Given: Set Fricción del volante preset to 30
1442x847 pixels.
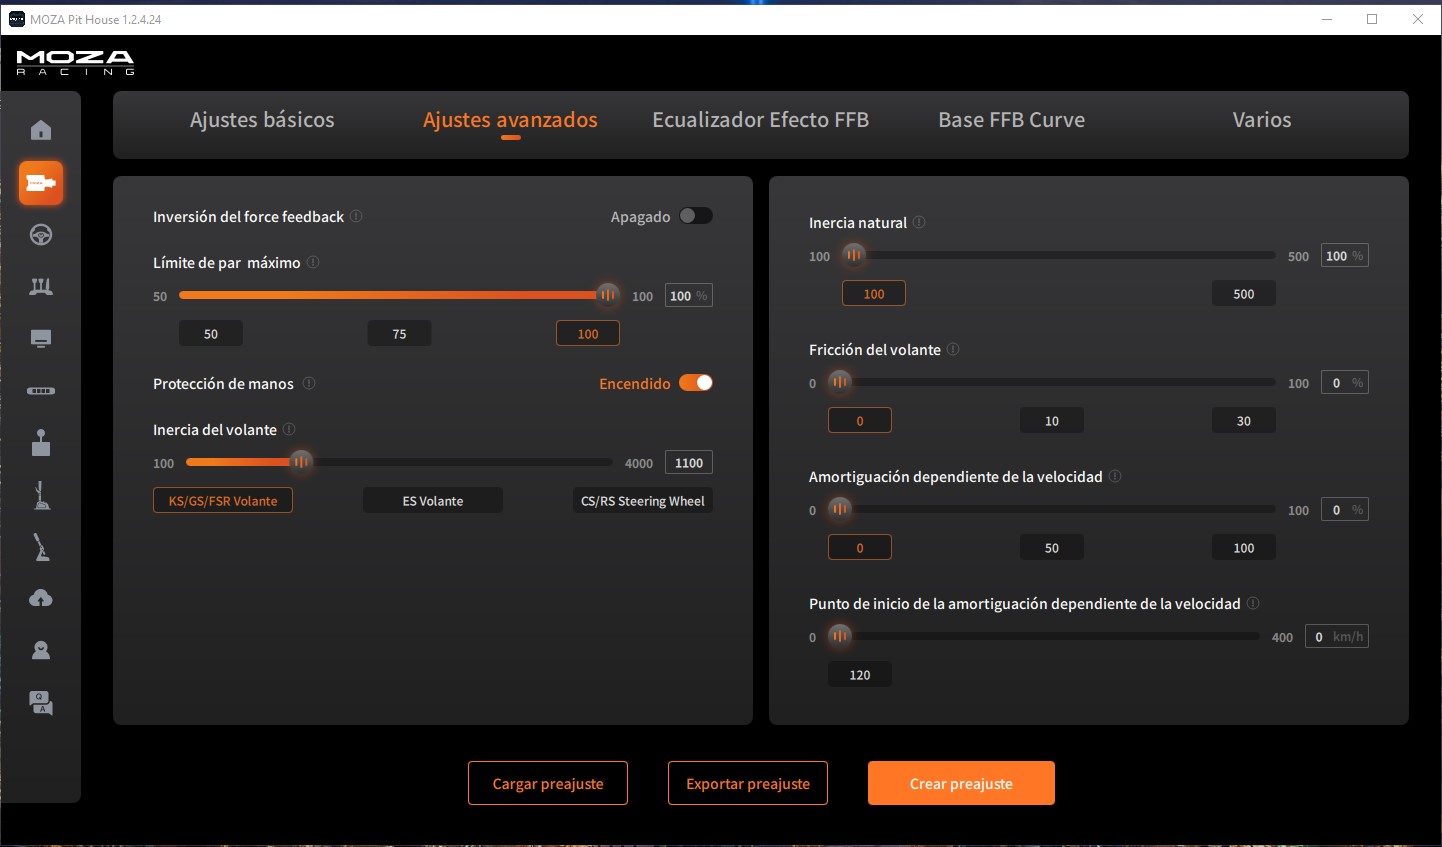Looking at the screenshot, I should pos(1244,421).
